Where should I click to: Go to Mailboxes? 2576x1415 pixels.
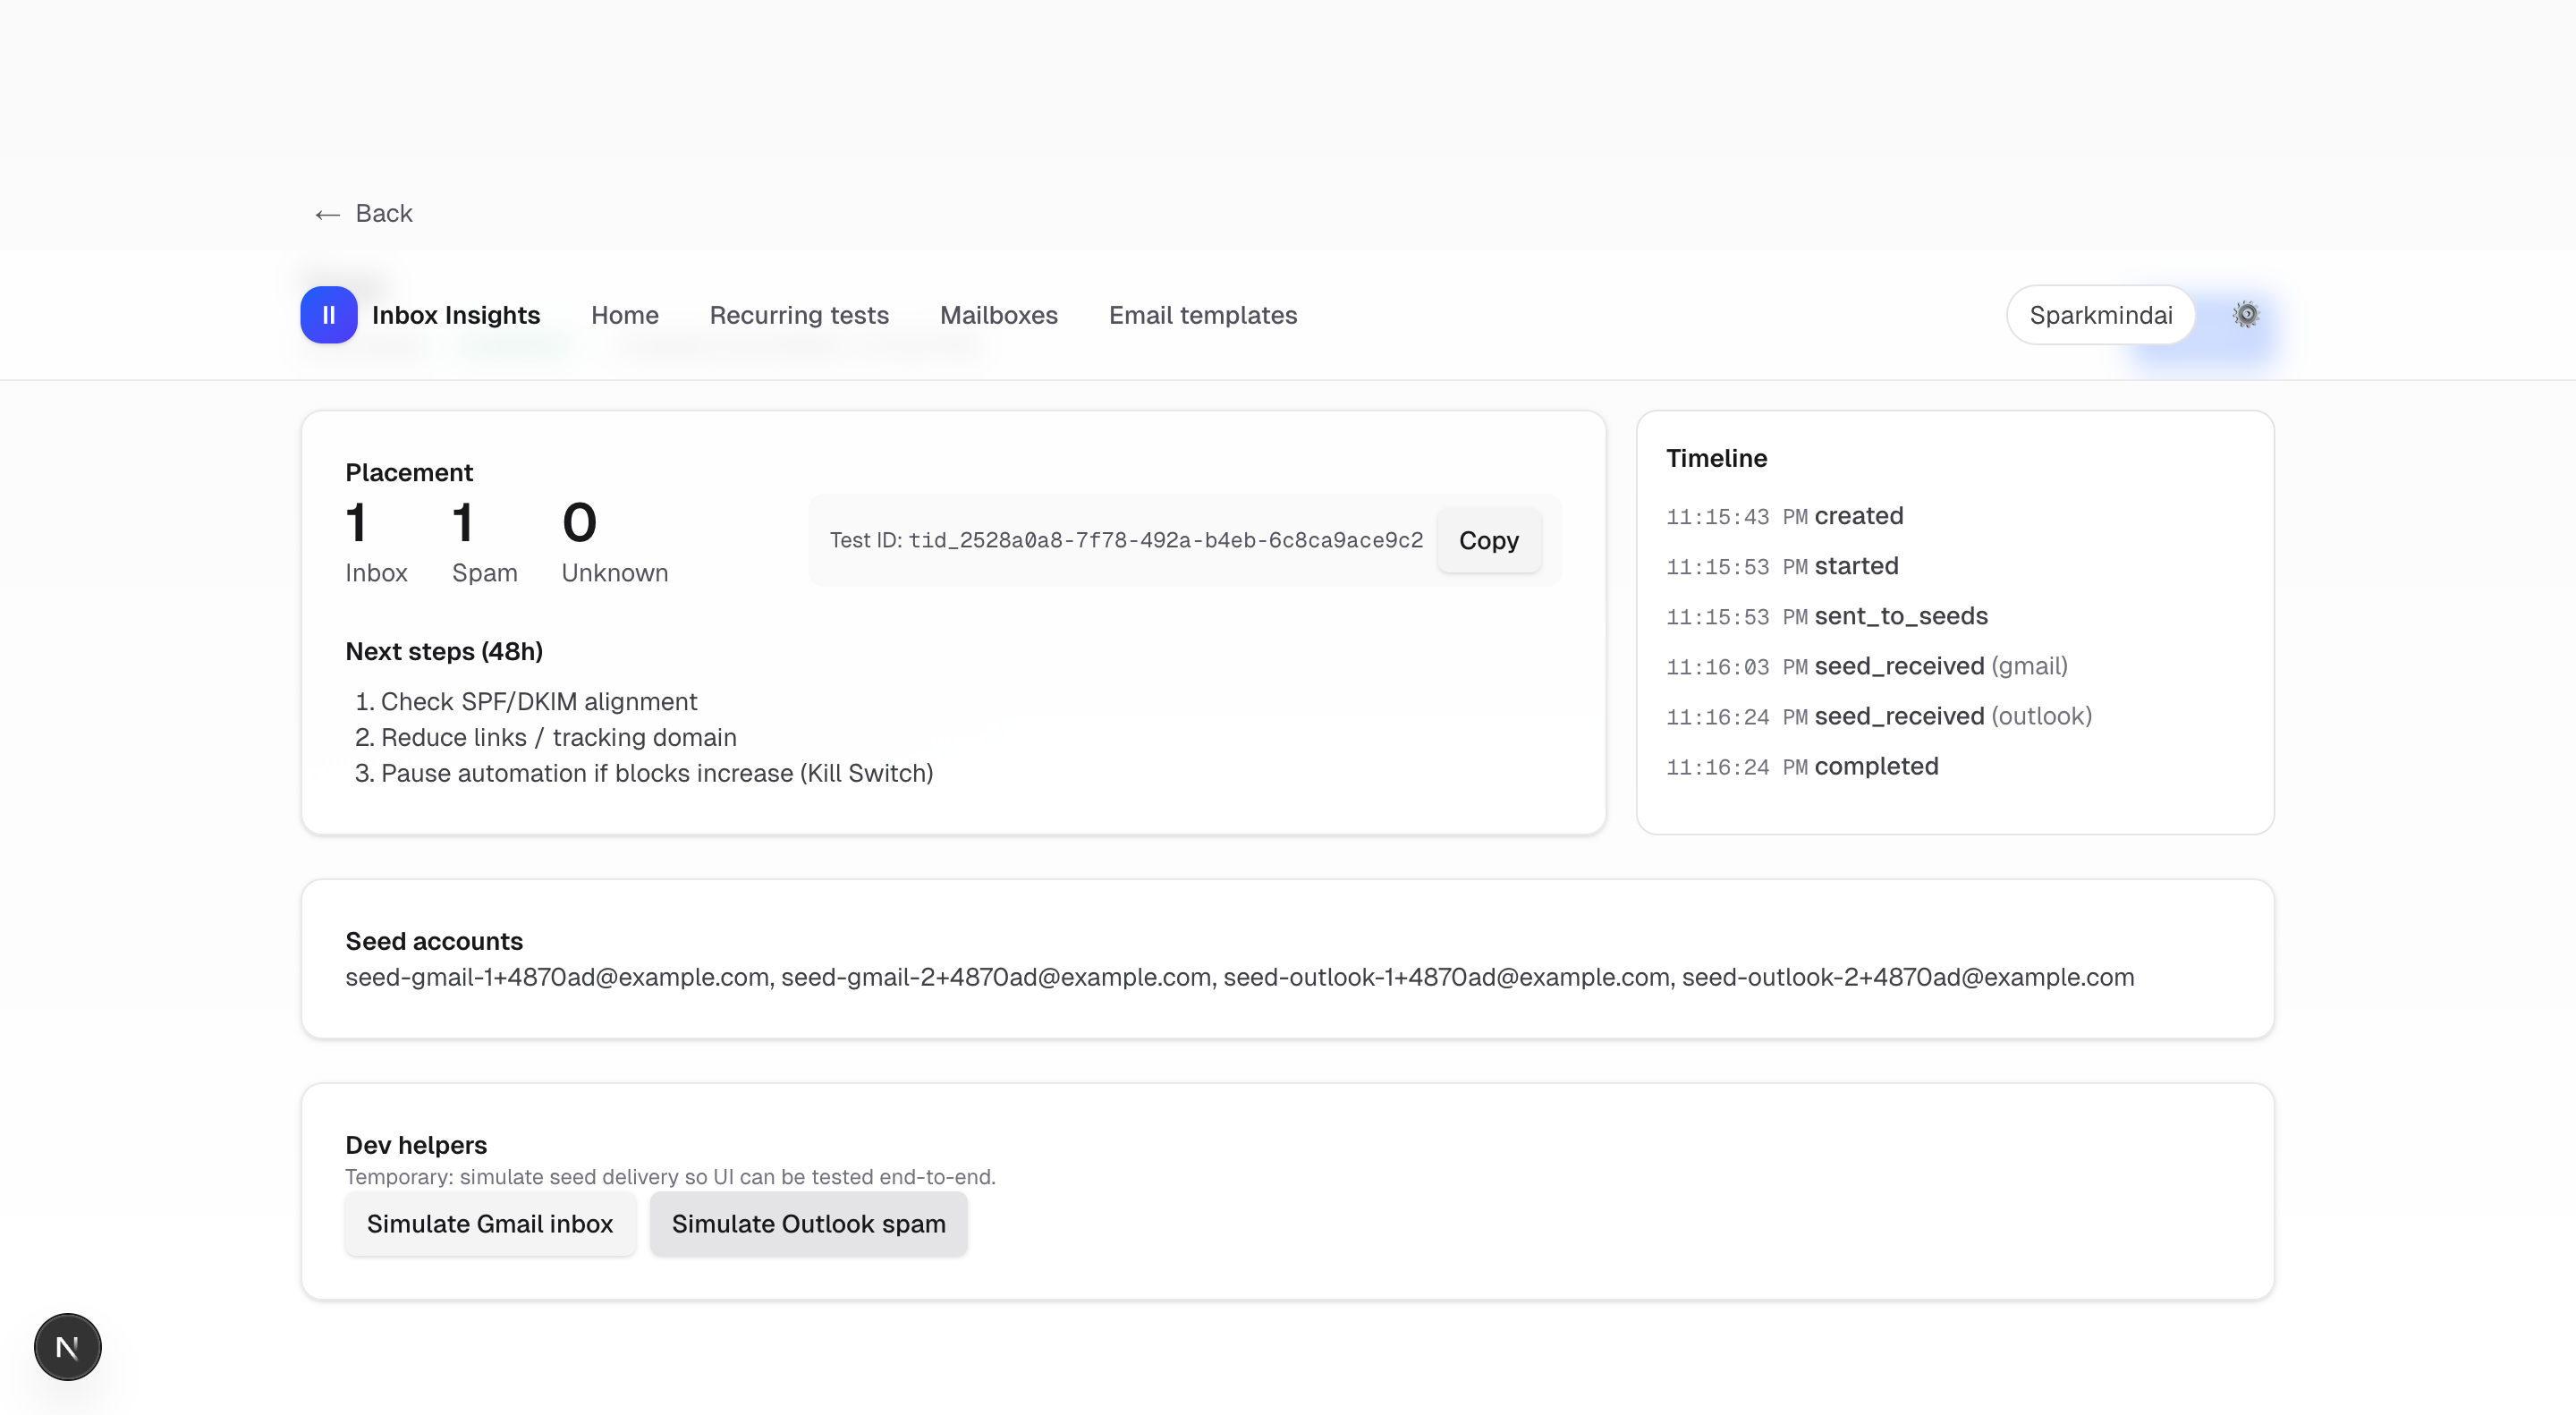pos(998,315)
